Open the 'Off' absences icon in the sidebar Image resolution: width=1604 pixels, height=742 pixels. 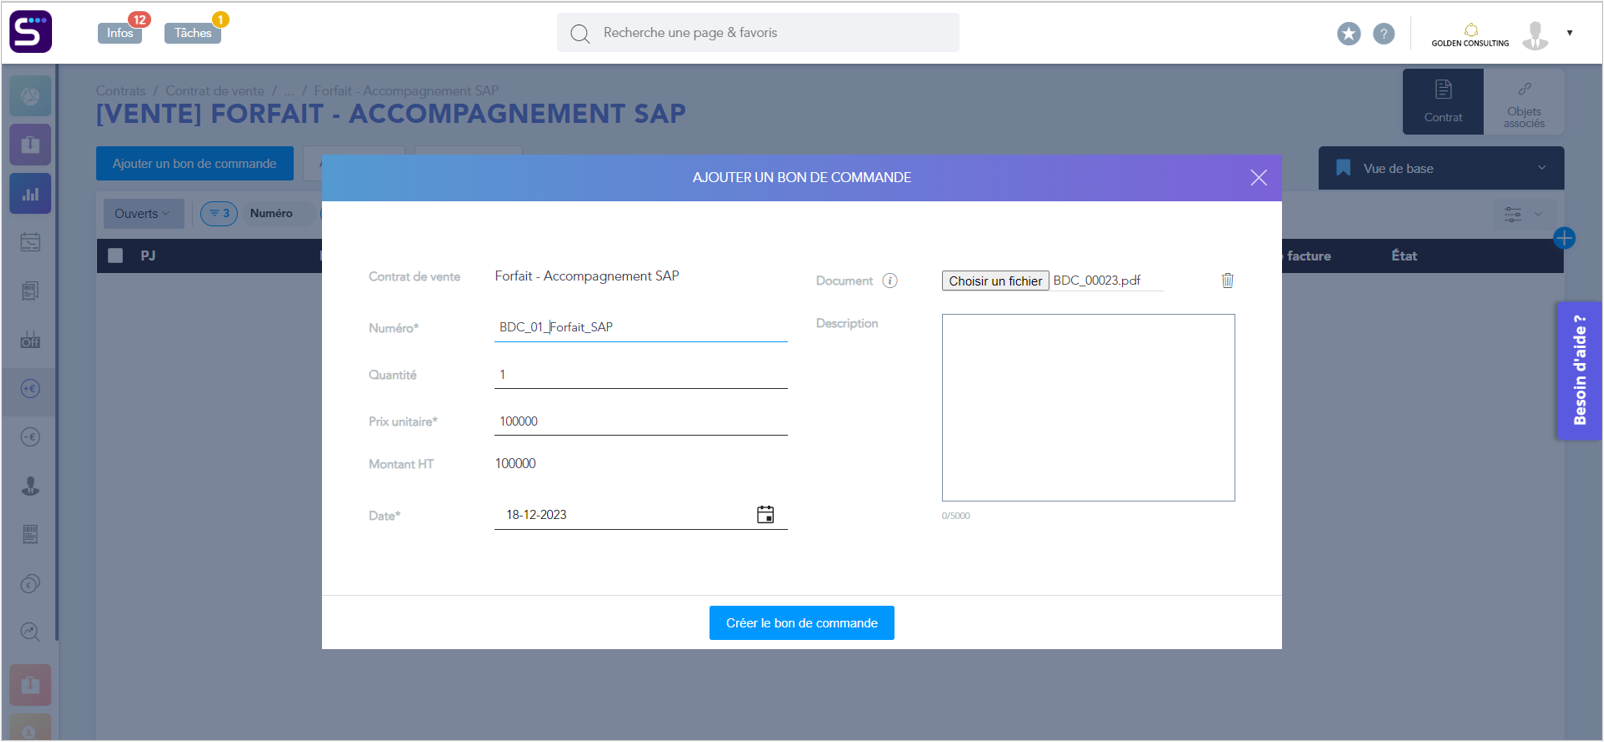tap(31, 340)
